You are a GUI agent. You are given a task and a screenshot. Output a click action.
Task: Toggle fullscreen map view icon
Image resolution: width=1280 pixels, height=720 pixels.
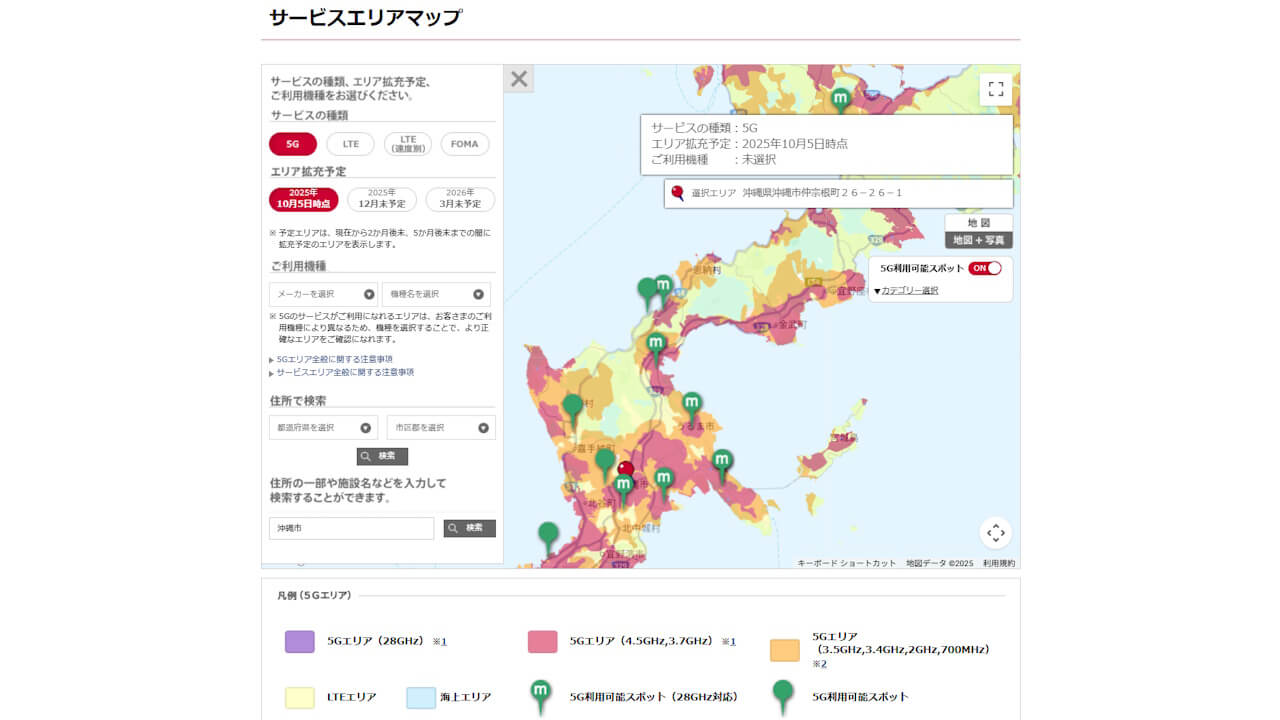point(995,89)
